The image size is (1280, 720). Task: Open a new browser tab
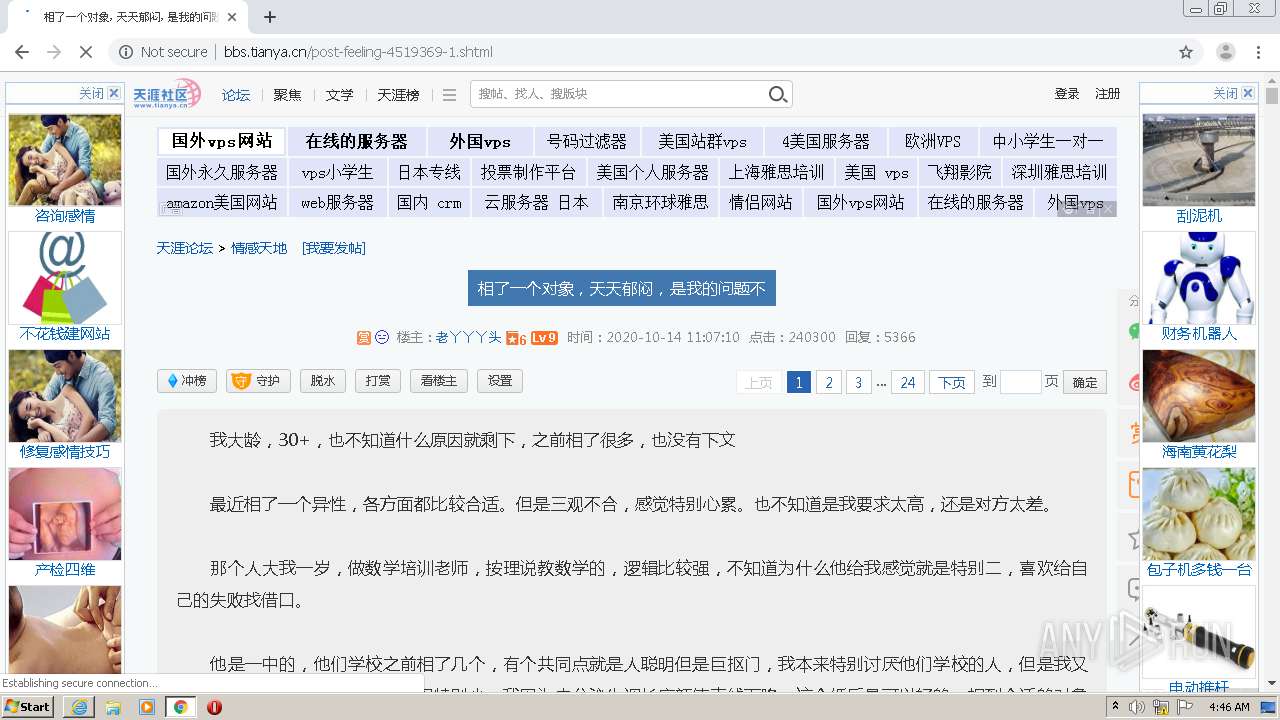pyautogui.click(x=270, y=17)
